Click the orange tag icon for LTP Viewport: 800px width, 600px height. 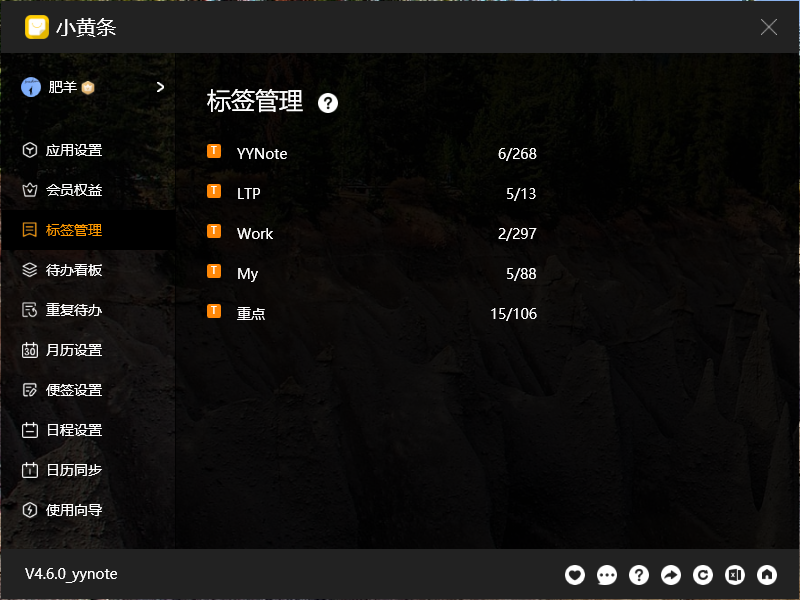tap(214, 191)
